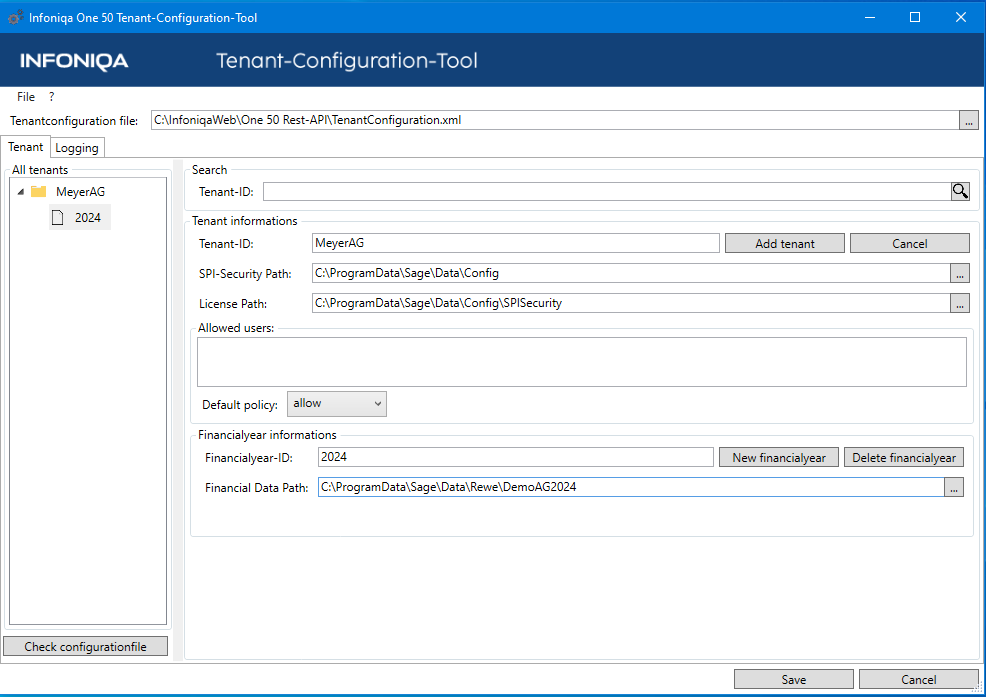
Task: Click Delete financialyear button
Action: [x=904, y=457]
